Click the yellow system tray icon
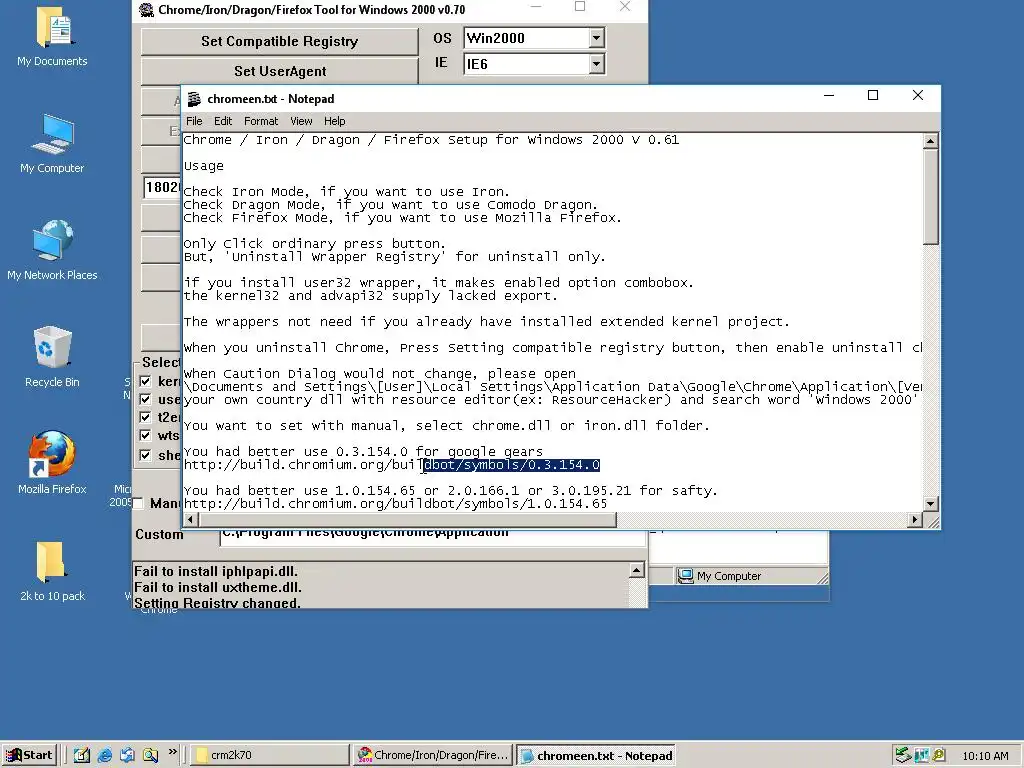This screenshot has height=768, width=1024. (938, 755)
